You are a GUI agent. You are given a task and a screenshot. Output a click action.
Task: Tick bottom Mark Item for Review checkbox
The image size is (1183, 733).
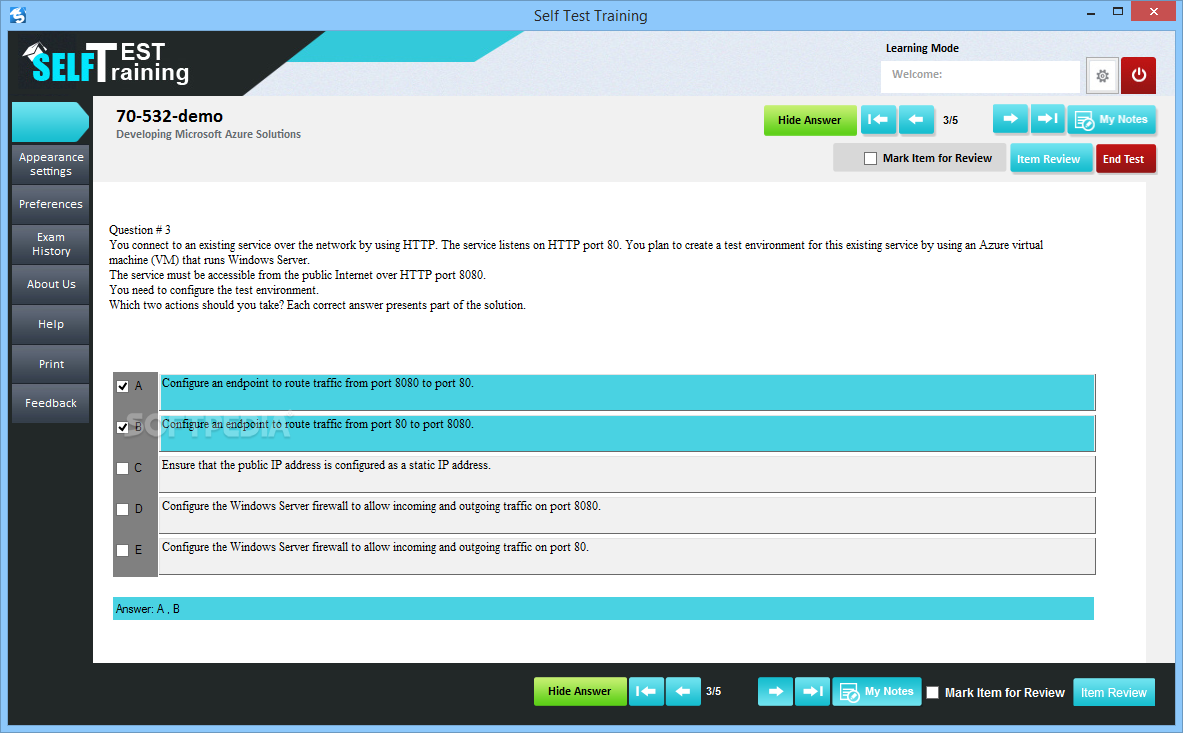933,692
